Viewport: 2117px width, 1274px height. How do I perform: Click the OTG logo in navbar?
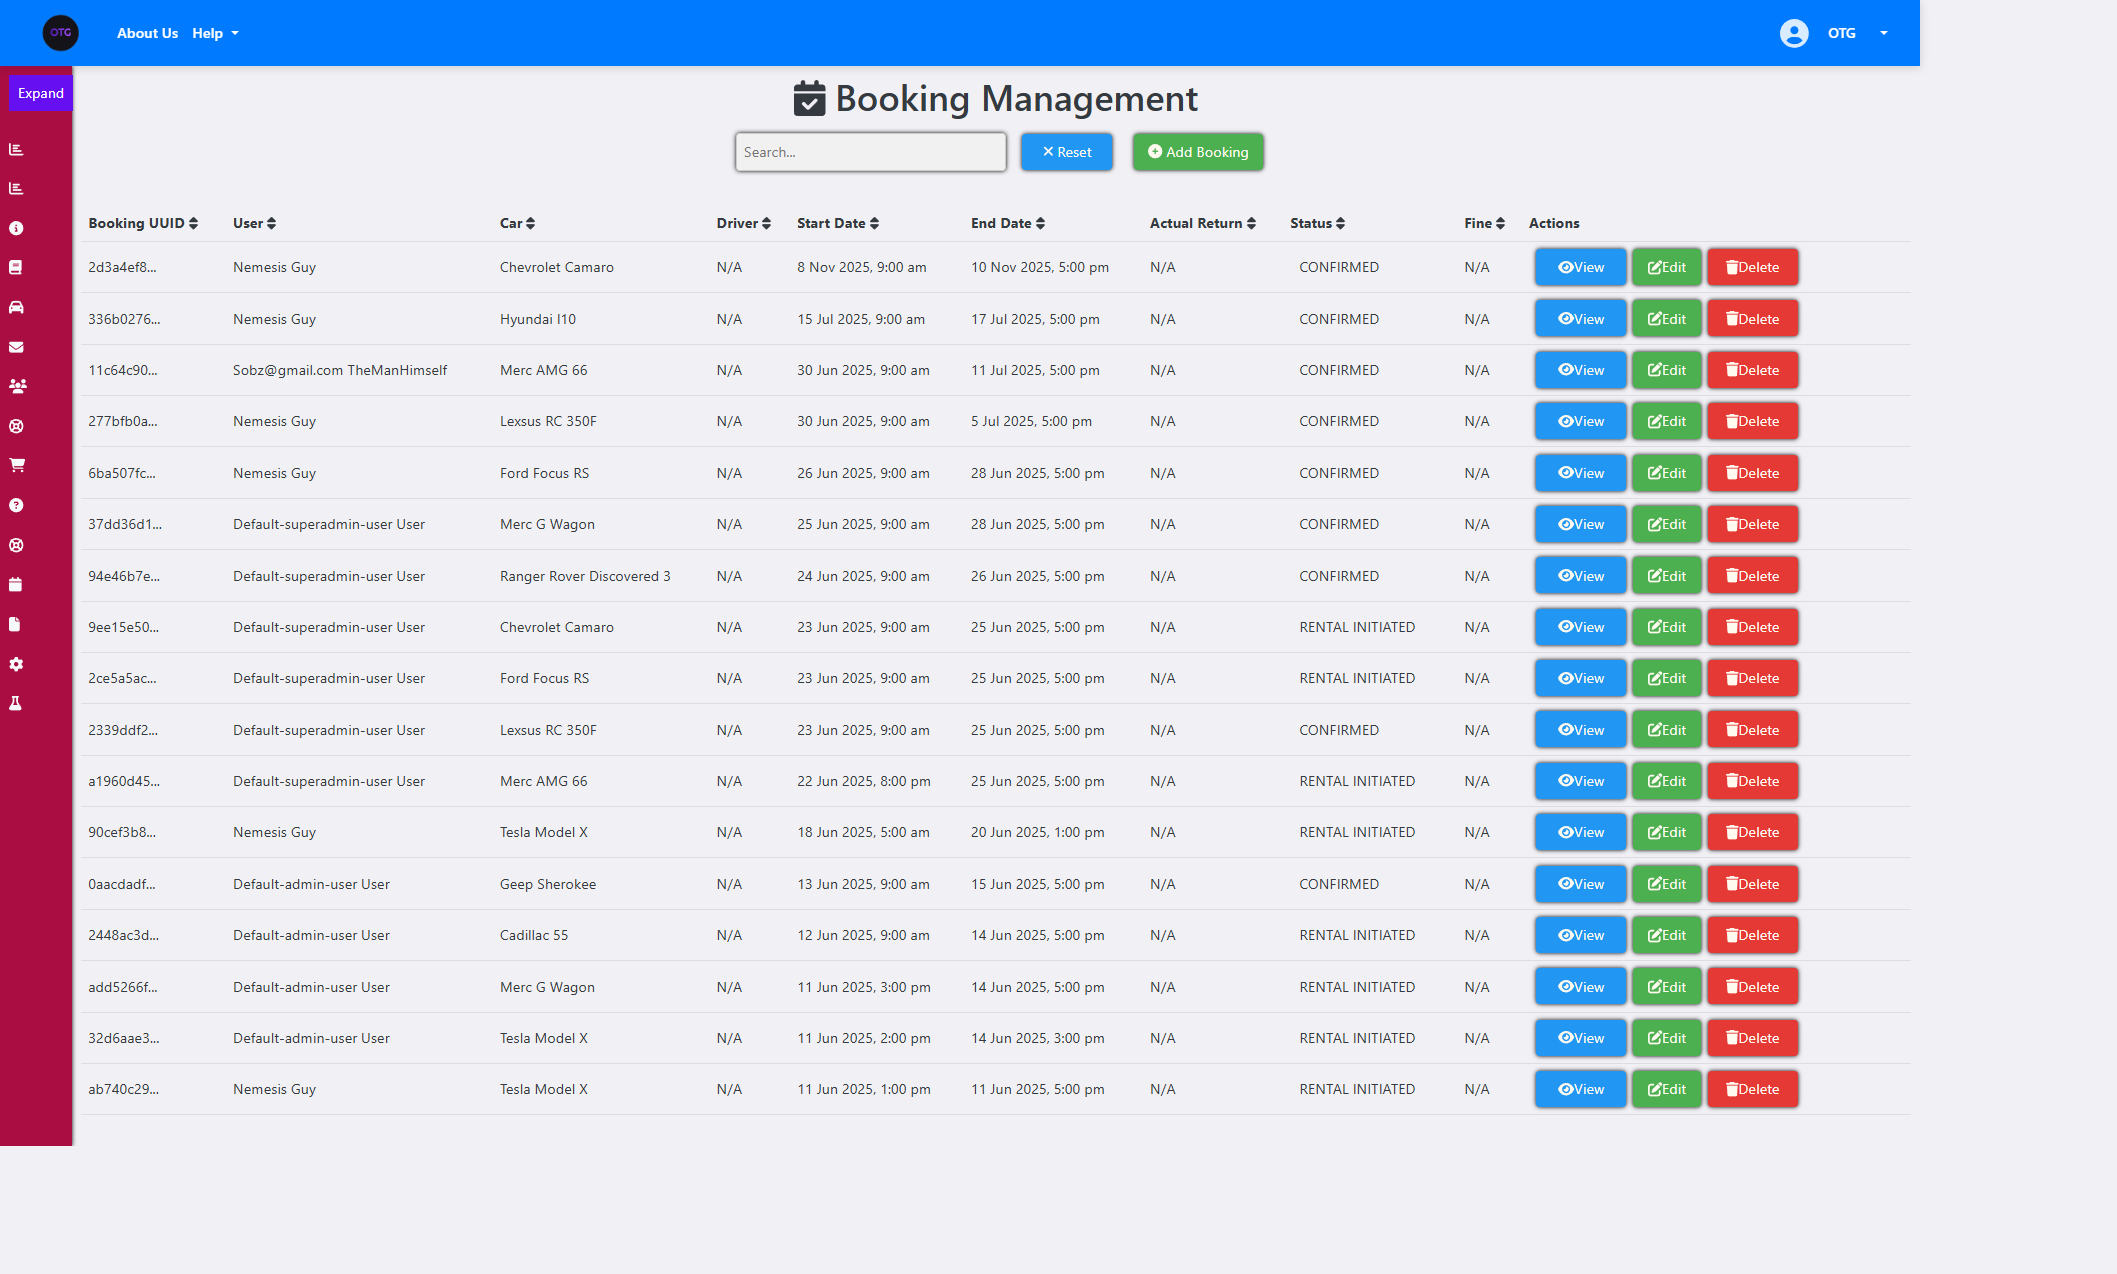(x=61, y=33)
